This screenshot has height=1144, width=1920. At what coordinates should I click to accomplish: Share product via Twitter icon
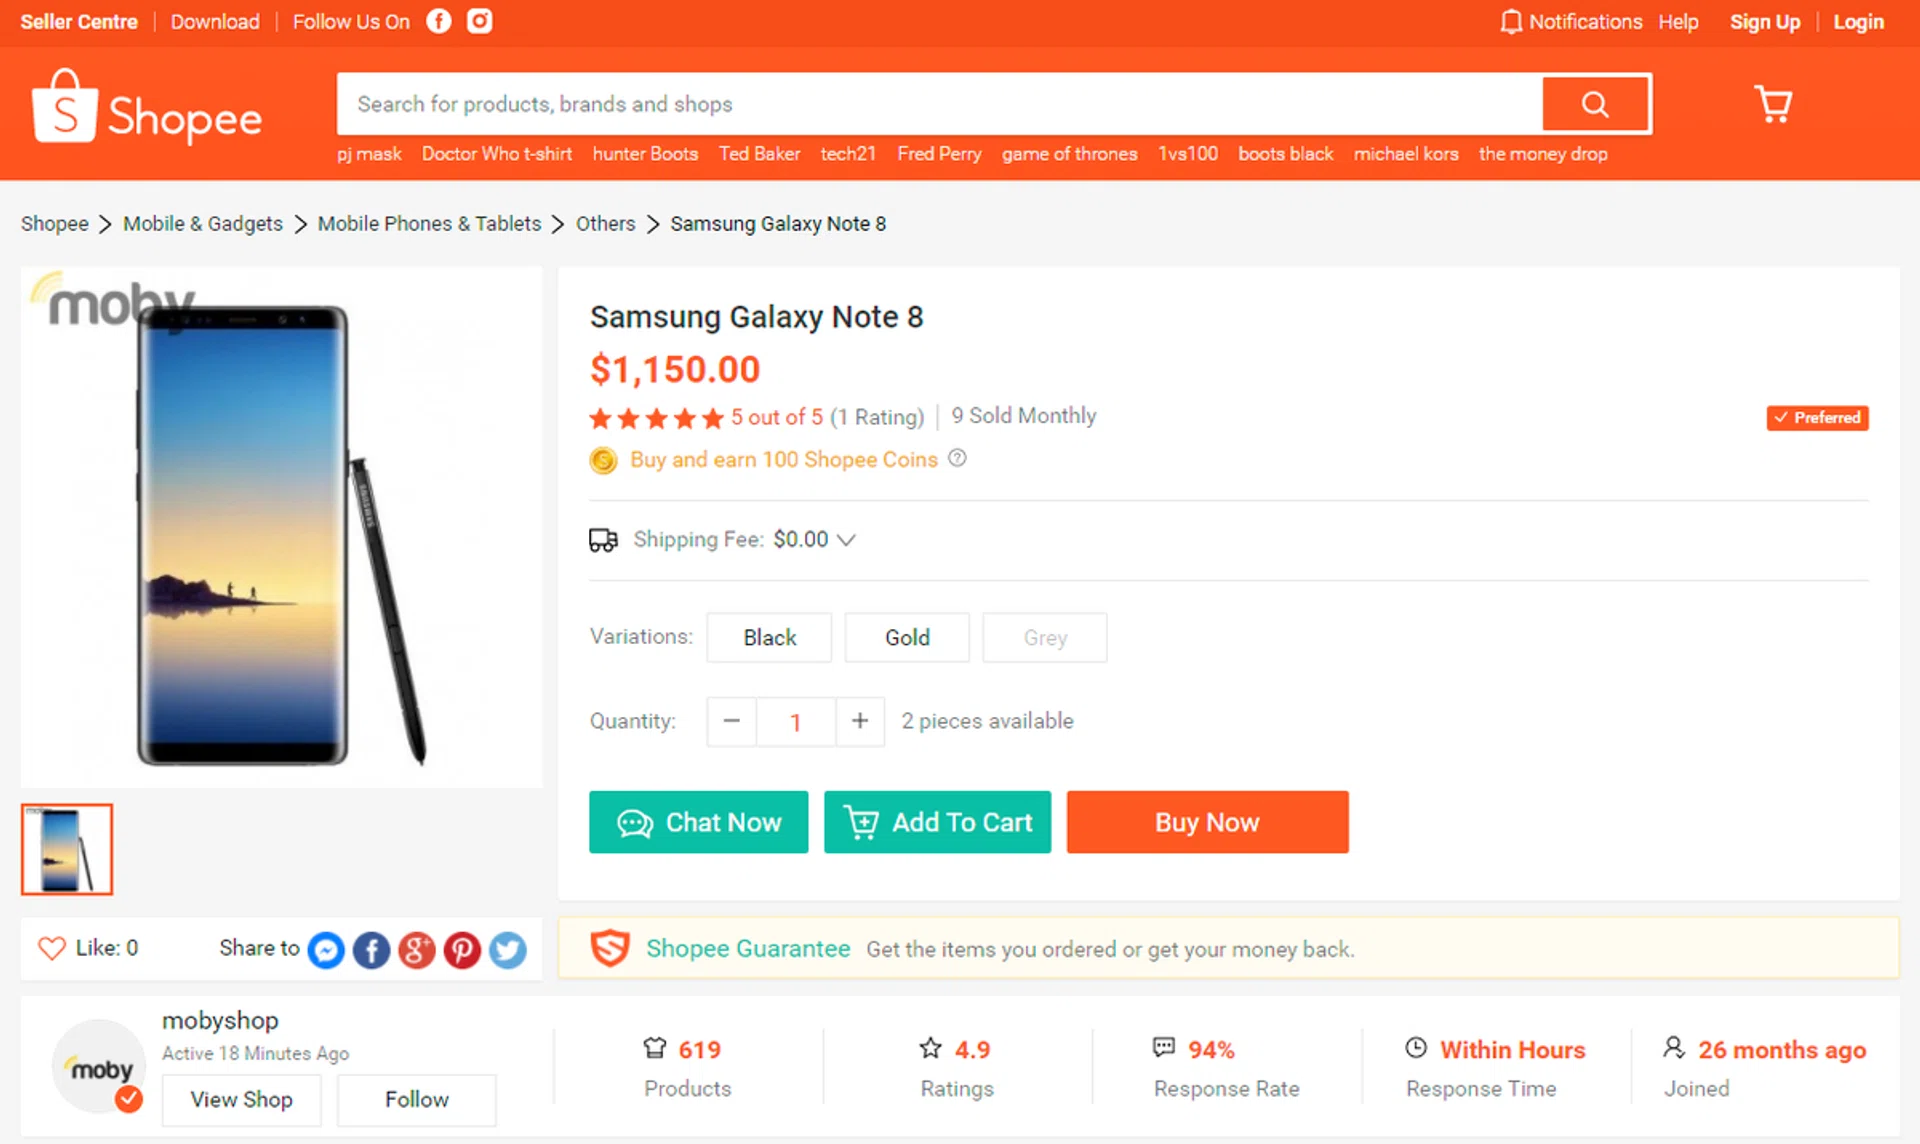pos(508,949)
